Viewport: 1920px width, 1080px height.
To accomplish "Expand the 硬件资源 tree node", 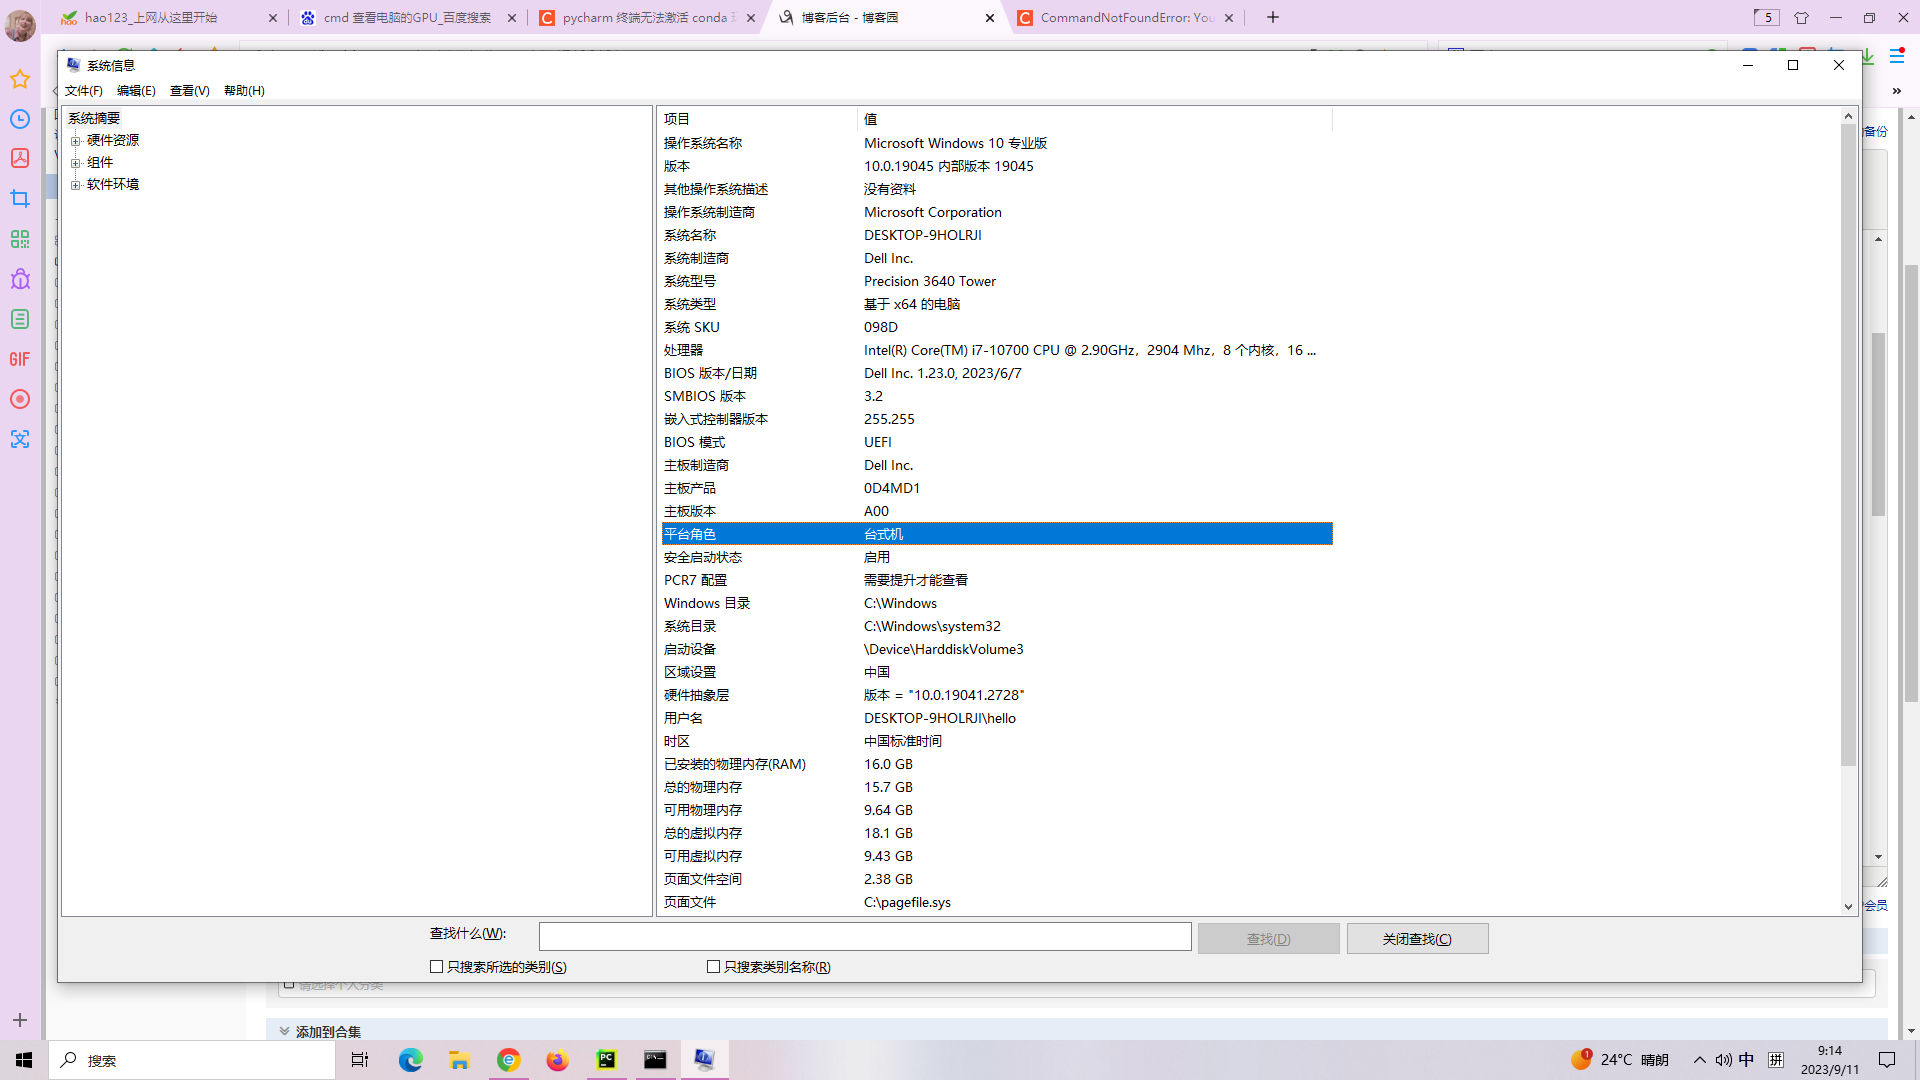I will tap(75, 141).
